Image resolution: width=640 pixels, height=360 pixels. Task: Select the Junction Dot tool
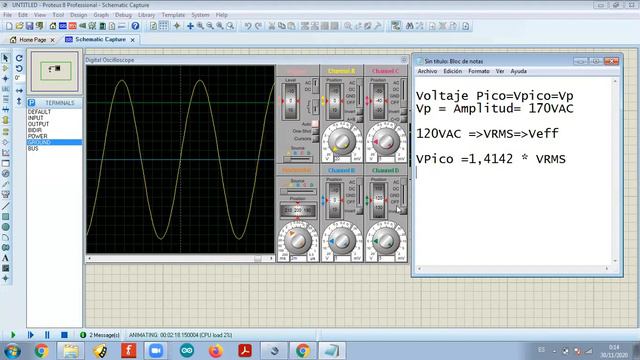click(5, 78)
